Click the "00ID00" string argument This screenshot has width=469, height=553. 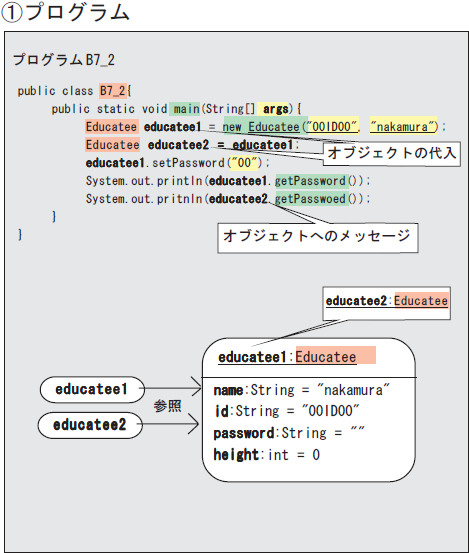tap(333, 127)
